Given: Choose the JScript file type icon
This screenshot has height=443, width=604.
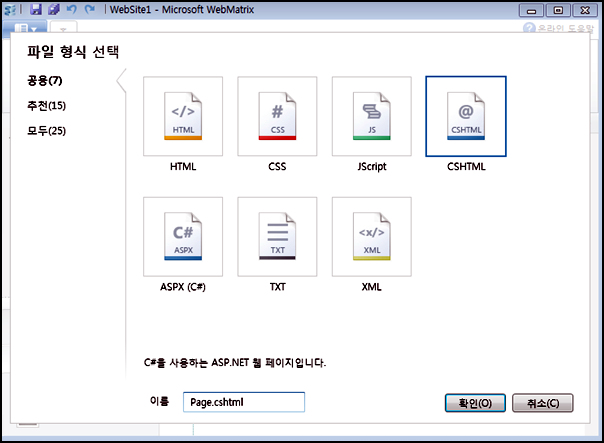Looking at the screenshot, I should pos(372,116).
